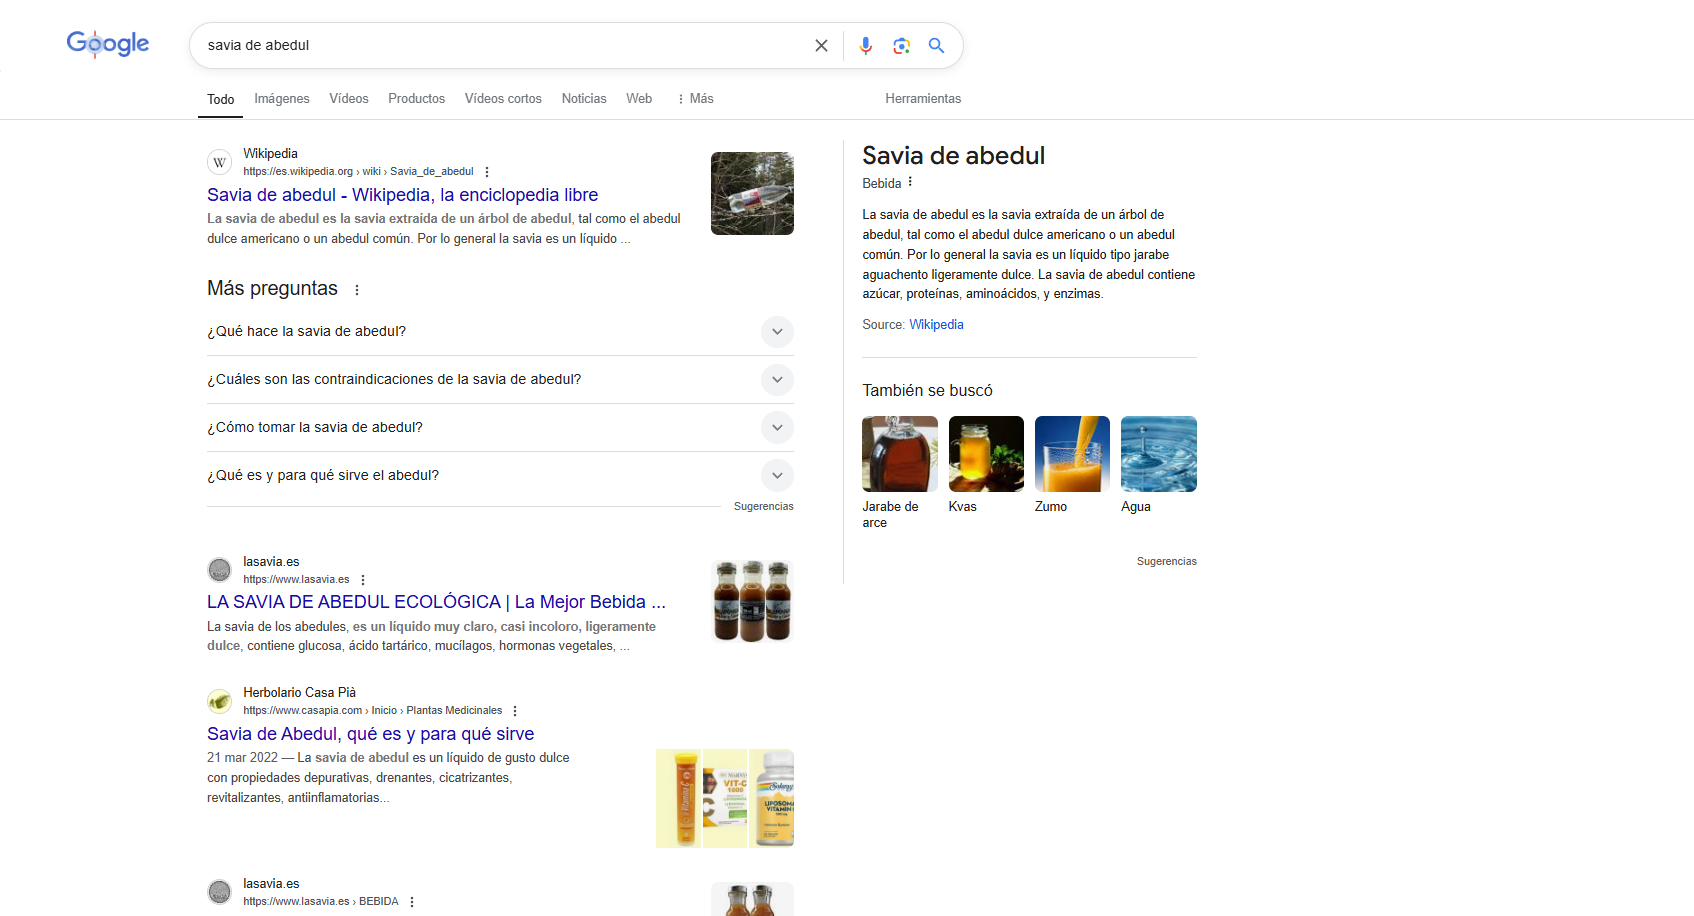Start a voice search with the microphone icon

864,45
